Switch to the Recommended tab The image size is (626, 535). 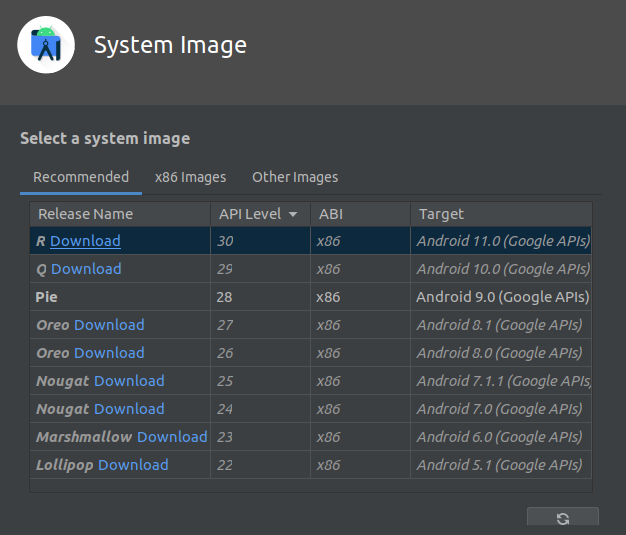[x=81, y=177]
